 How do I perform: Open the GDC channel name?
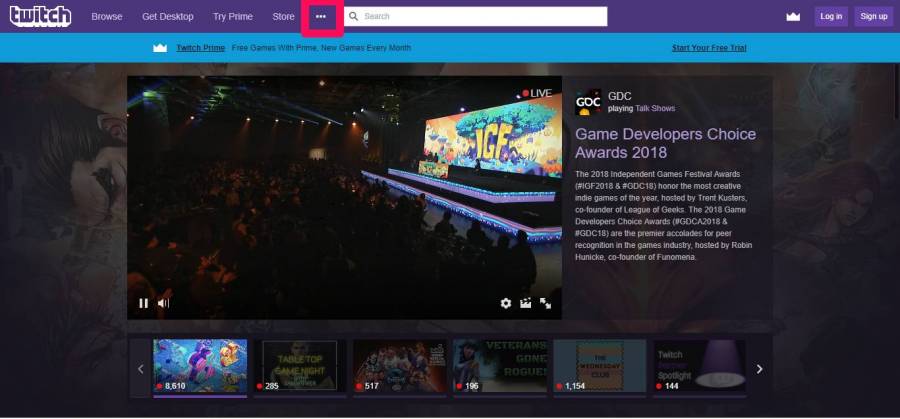click(x=619, y=96)
